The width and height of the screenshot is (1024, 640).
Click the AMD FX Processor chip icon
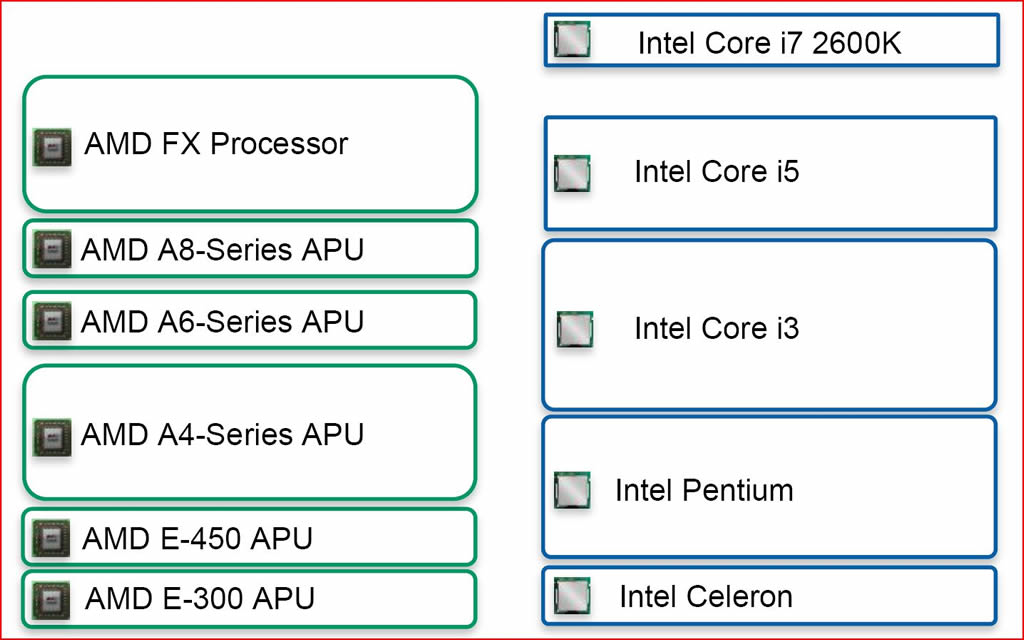pos(52,147)
